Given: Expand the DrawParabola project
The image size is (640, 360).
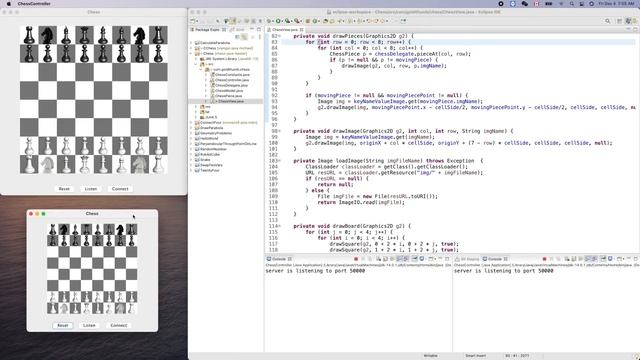Looking at the screenshot, I should click(x=191, y=128).
